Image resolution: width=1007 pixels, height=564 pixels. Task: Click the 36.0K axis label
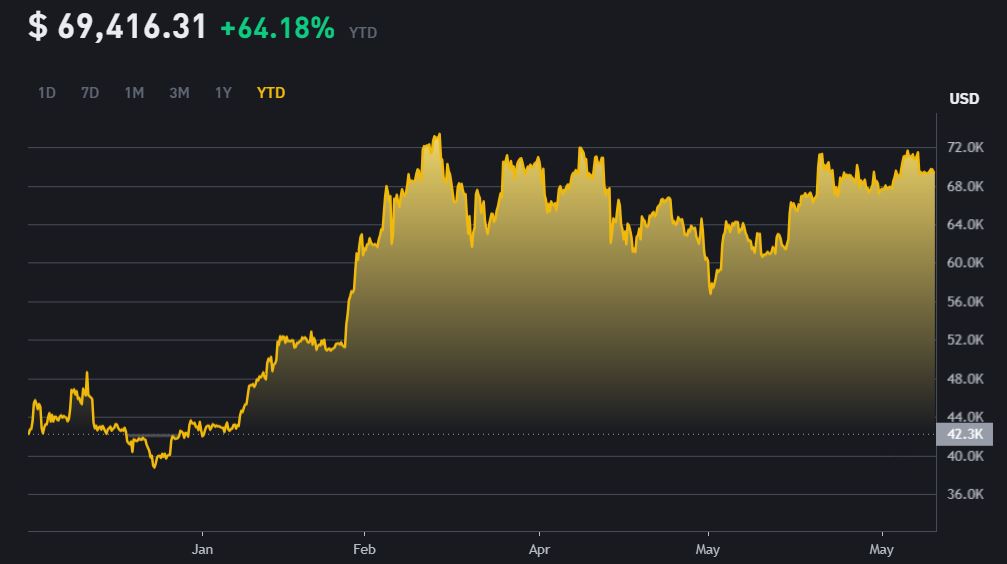point(965,494)
